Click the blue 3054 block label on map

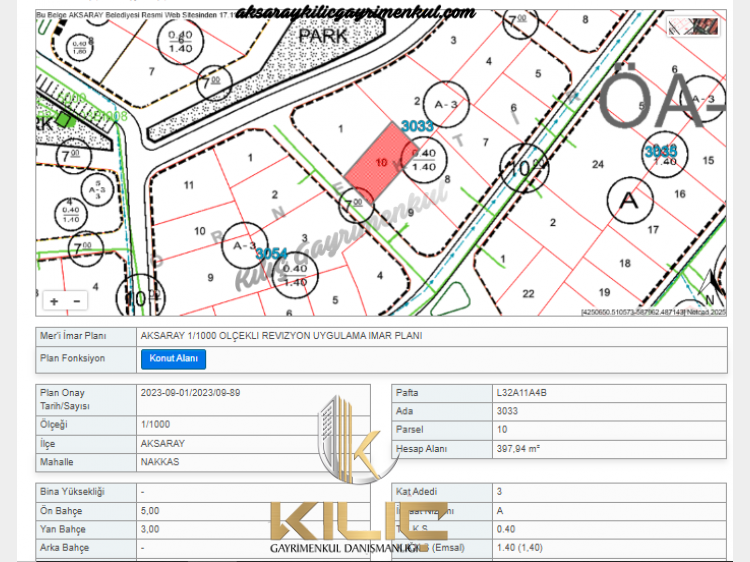pyautogui.click(x=270, y=255)
